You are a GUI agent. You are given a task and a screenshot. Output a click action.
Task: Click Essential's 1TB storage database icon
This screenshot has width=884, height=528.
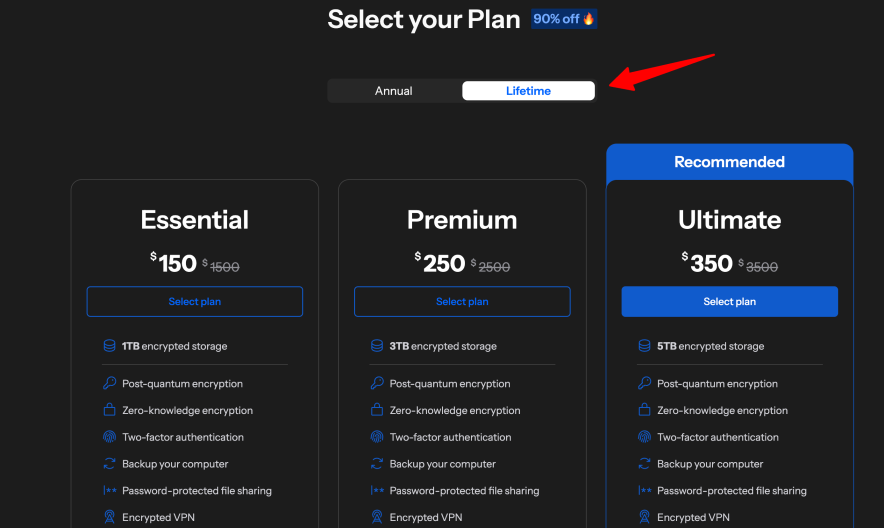(110, 346)
